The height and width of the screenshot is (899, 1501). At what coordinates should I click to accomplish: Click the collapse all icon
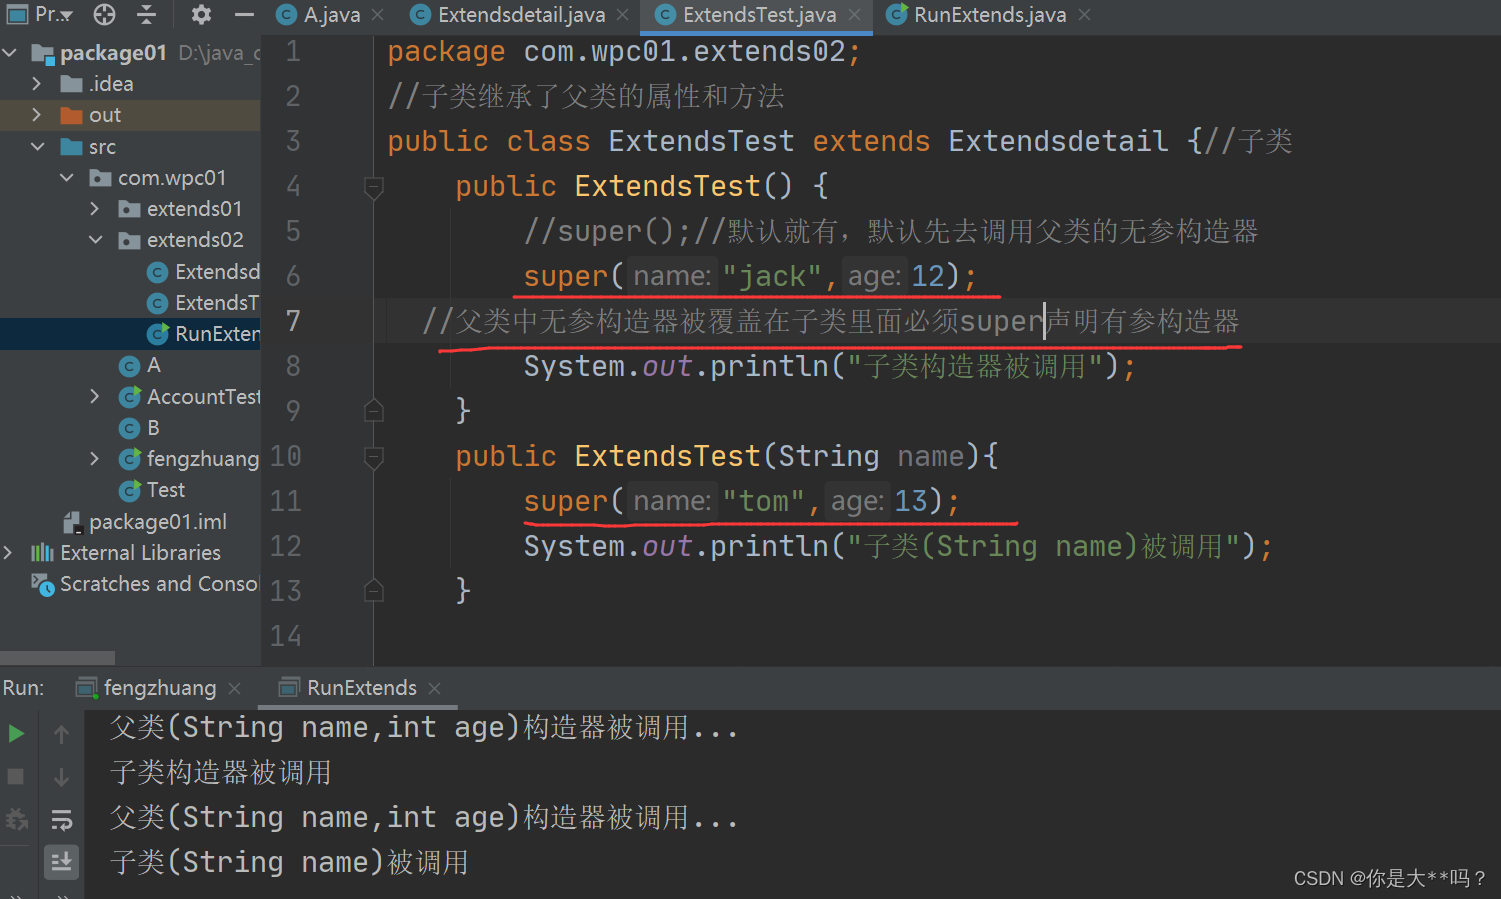click(146, 14)
